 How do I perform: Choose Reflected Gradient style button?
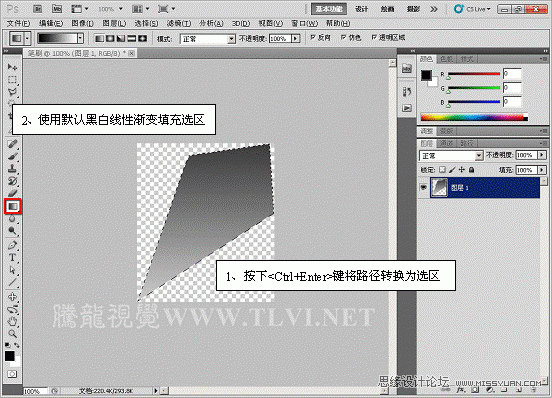(x=131, y=38)
